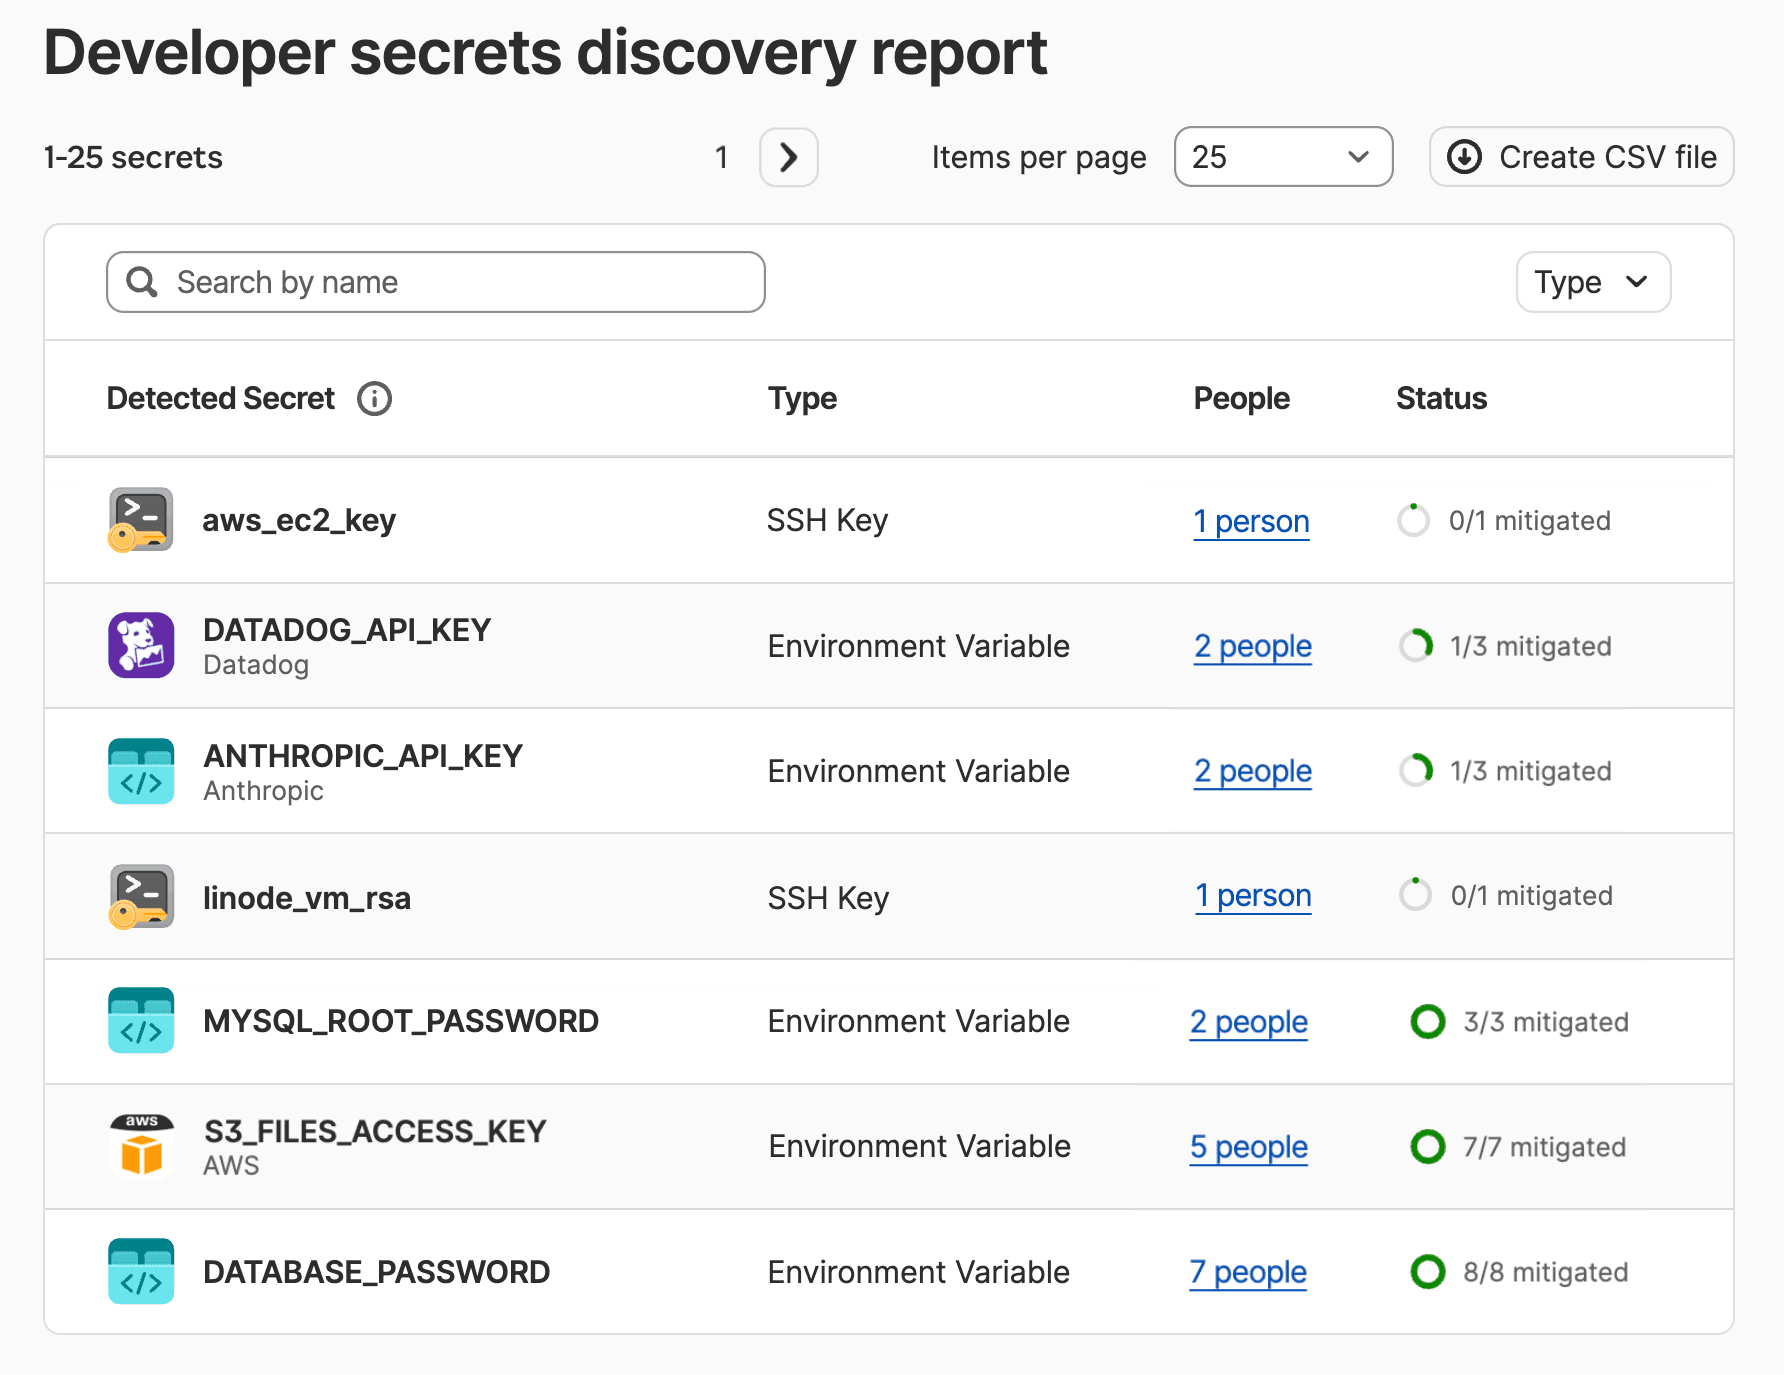Click S3_FILES_ACCESS_KEY 7/7 mitigated green ring

tap(1427, 1146)
